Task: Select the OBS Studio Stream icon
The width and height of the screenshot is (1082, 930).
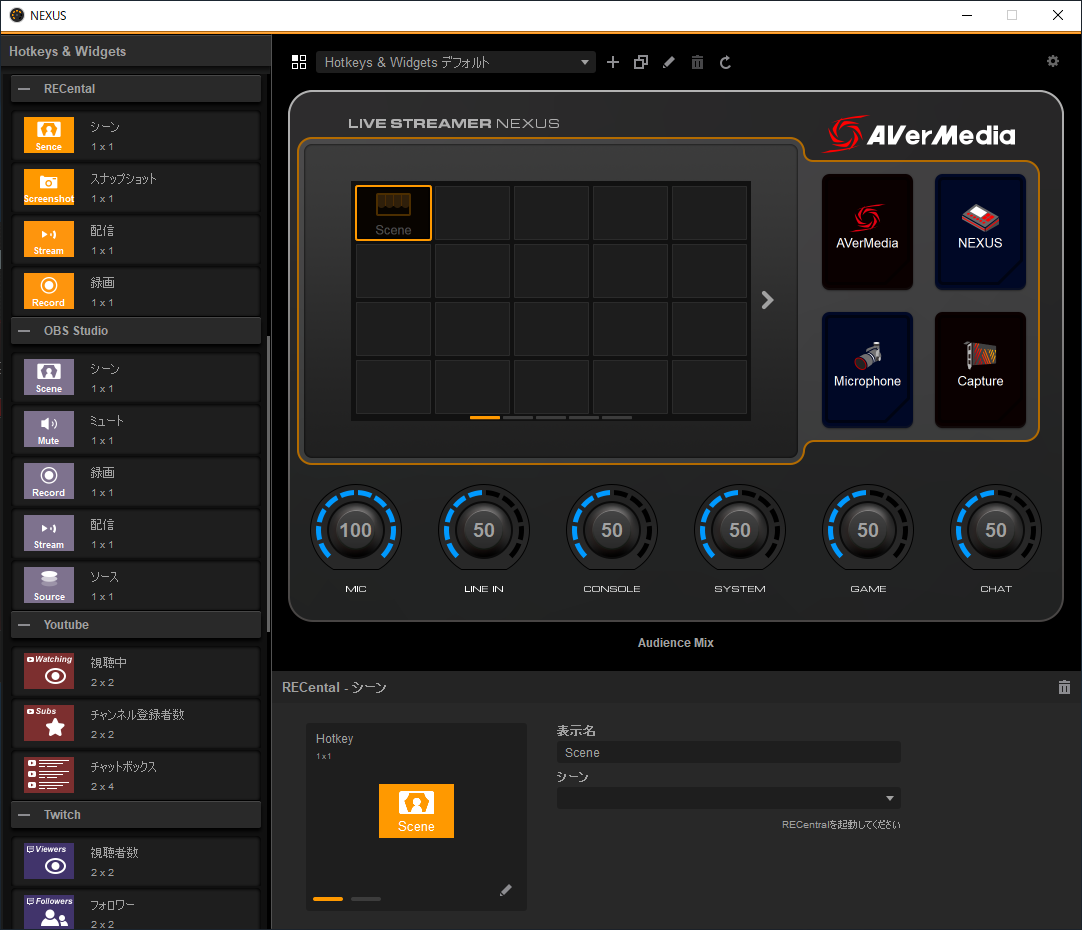Action: pyautogui.click(x=48, y=533)
